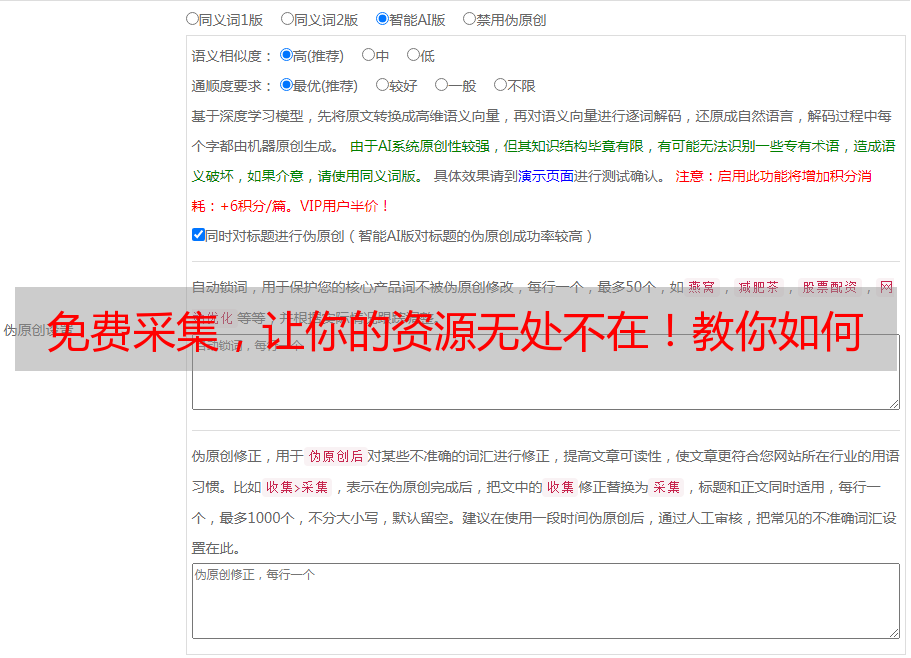Select 禁用伪原创 radio option
Viewport: 911px width, 658px height.
[x=469, y=19]
